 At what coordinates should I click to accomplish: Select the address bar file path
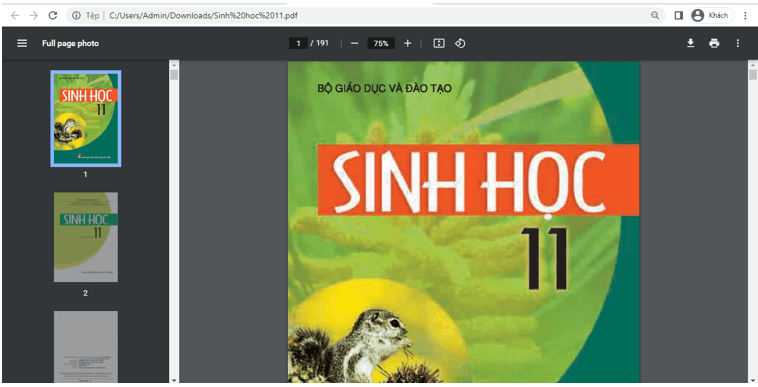[x=204, y=15]
